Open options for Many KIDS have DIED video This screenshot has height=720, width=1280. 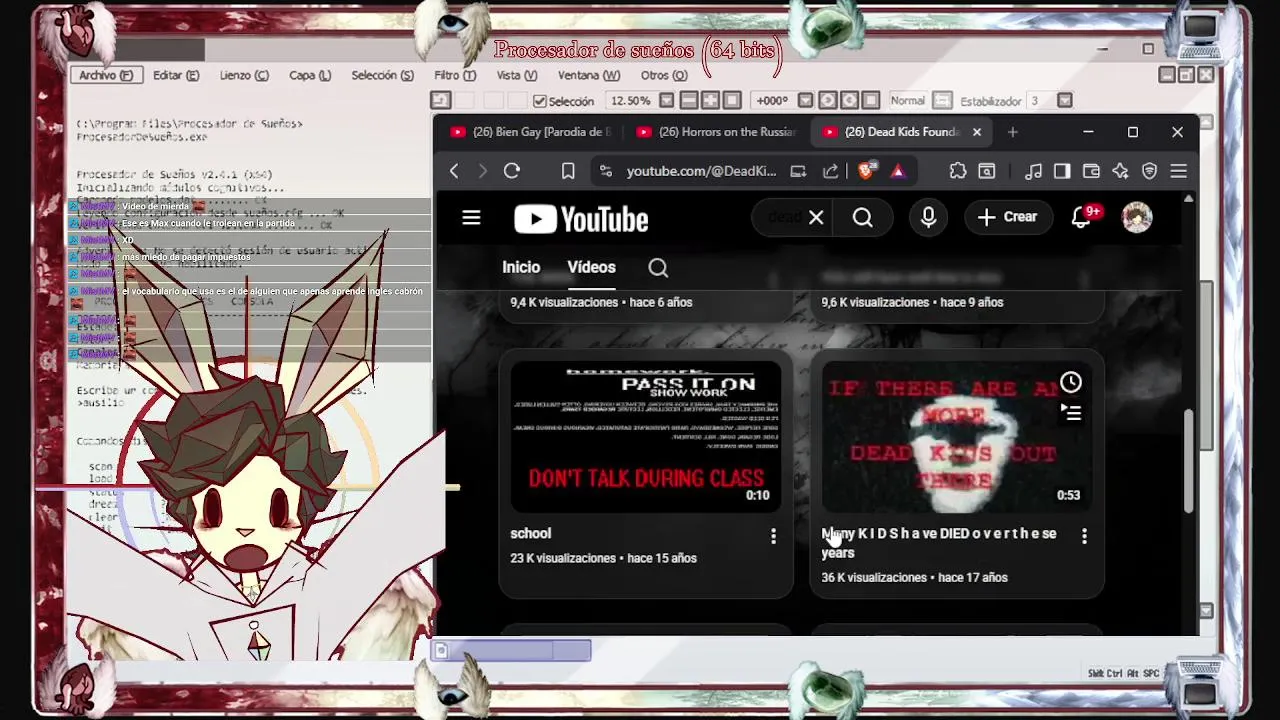coord(1084,537)
